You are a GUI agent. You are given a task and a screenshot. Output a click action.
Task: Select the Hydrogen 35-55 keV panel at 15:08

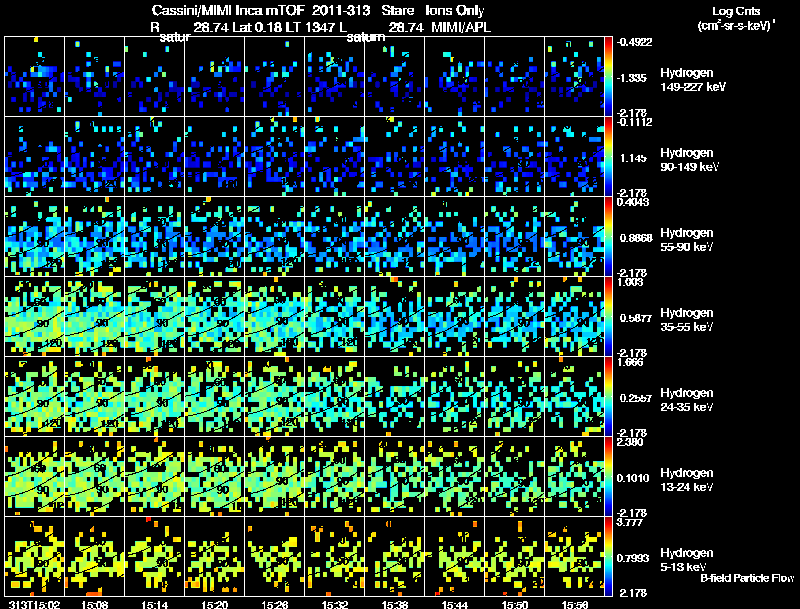point(94,317)
